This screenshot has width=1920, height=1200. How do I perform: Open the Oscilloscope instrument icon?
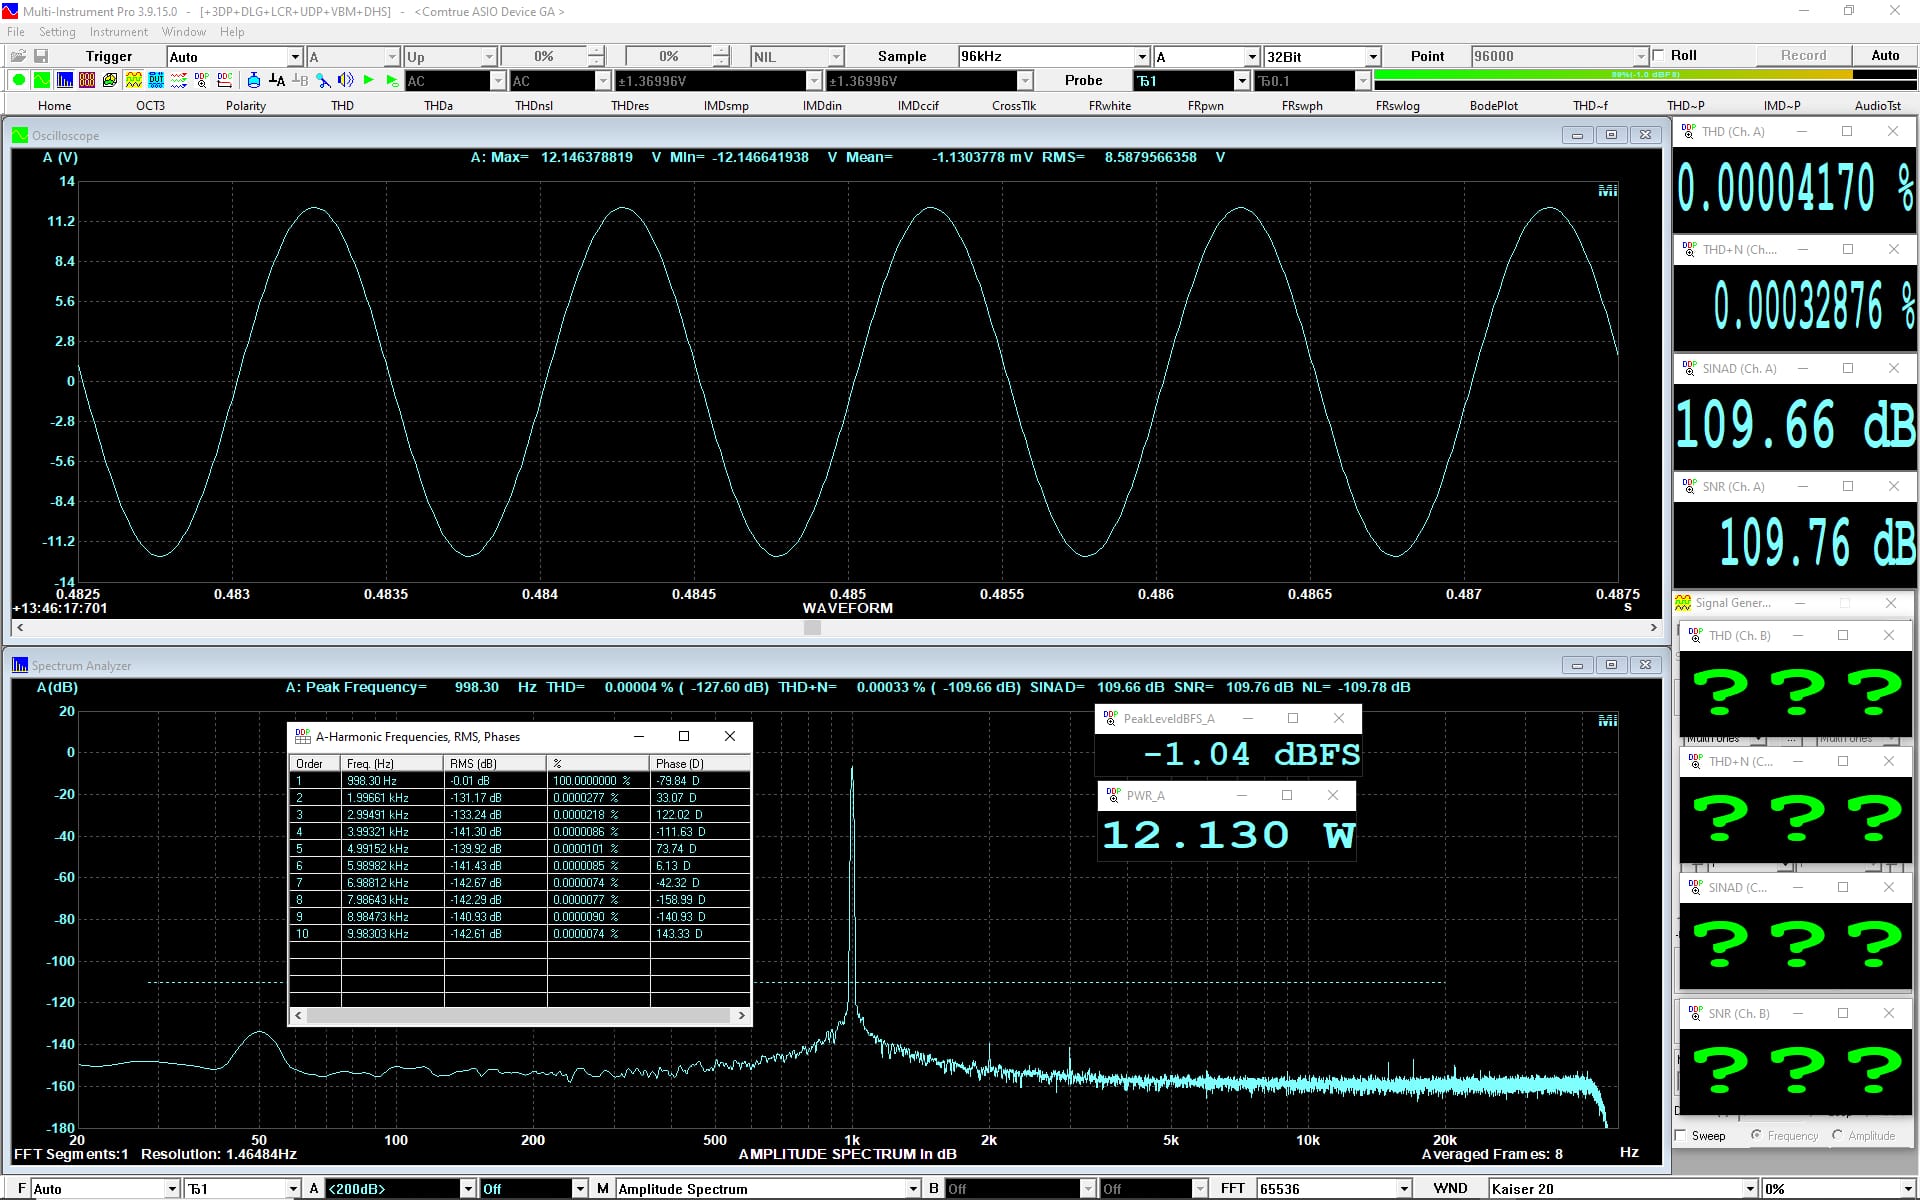pyautogui.click(x=42, y=80)
